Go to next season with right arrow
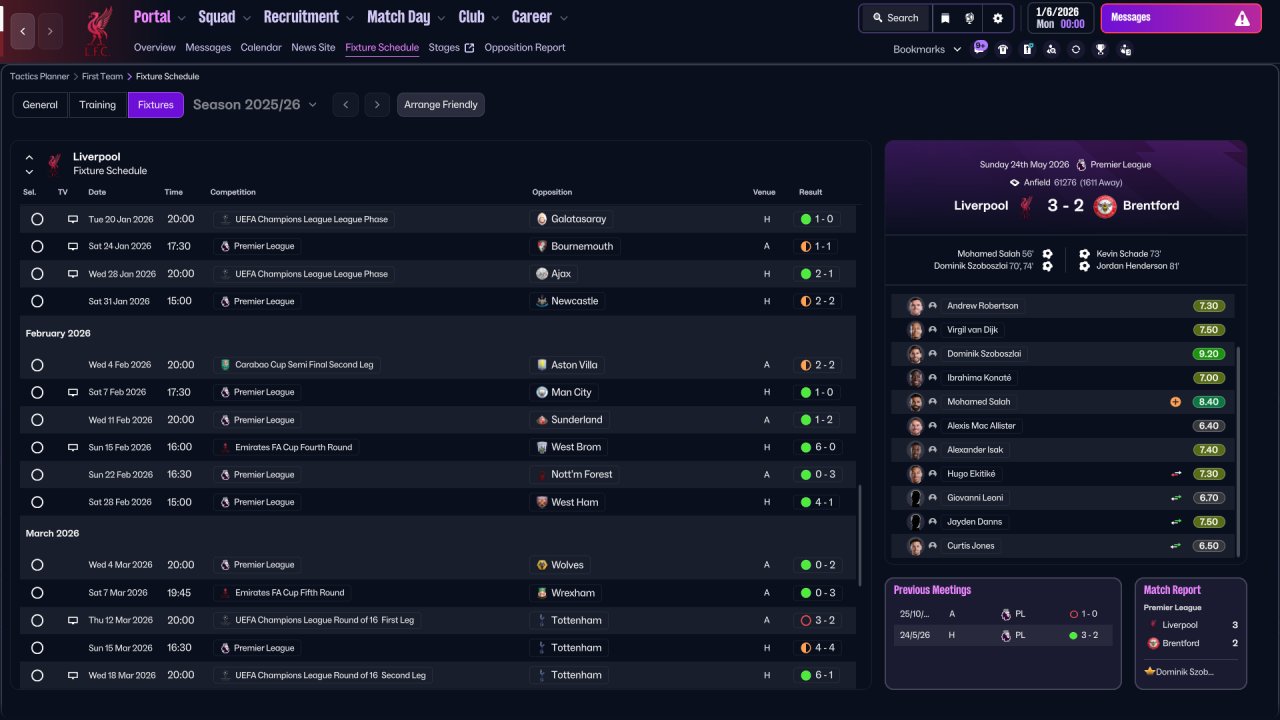Screen dimensions: 1280x720 pyautogui.click(x=376, y=105)
